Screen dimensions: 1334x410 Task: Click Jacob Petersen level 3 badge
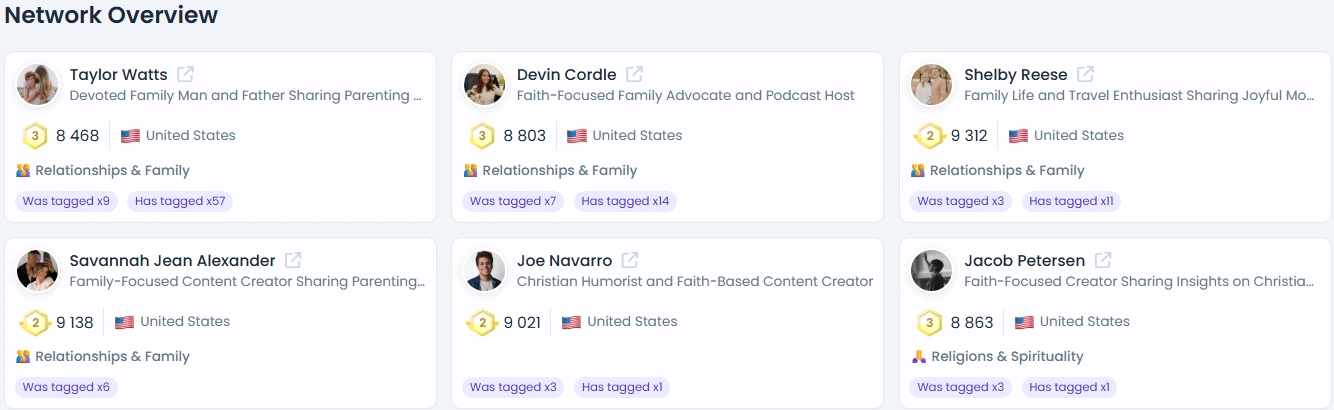click(x=929, y=322)
